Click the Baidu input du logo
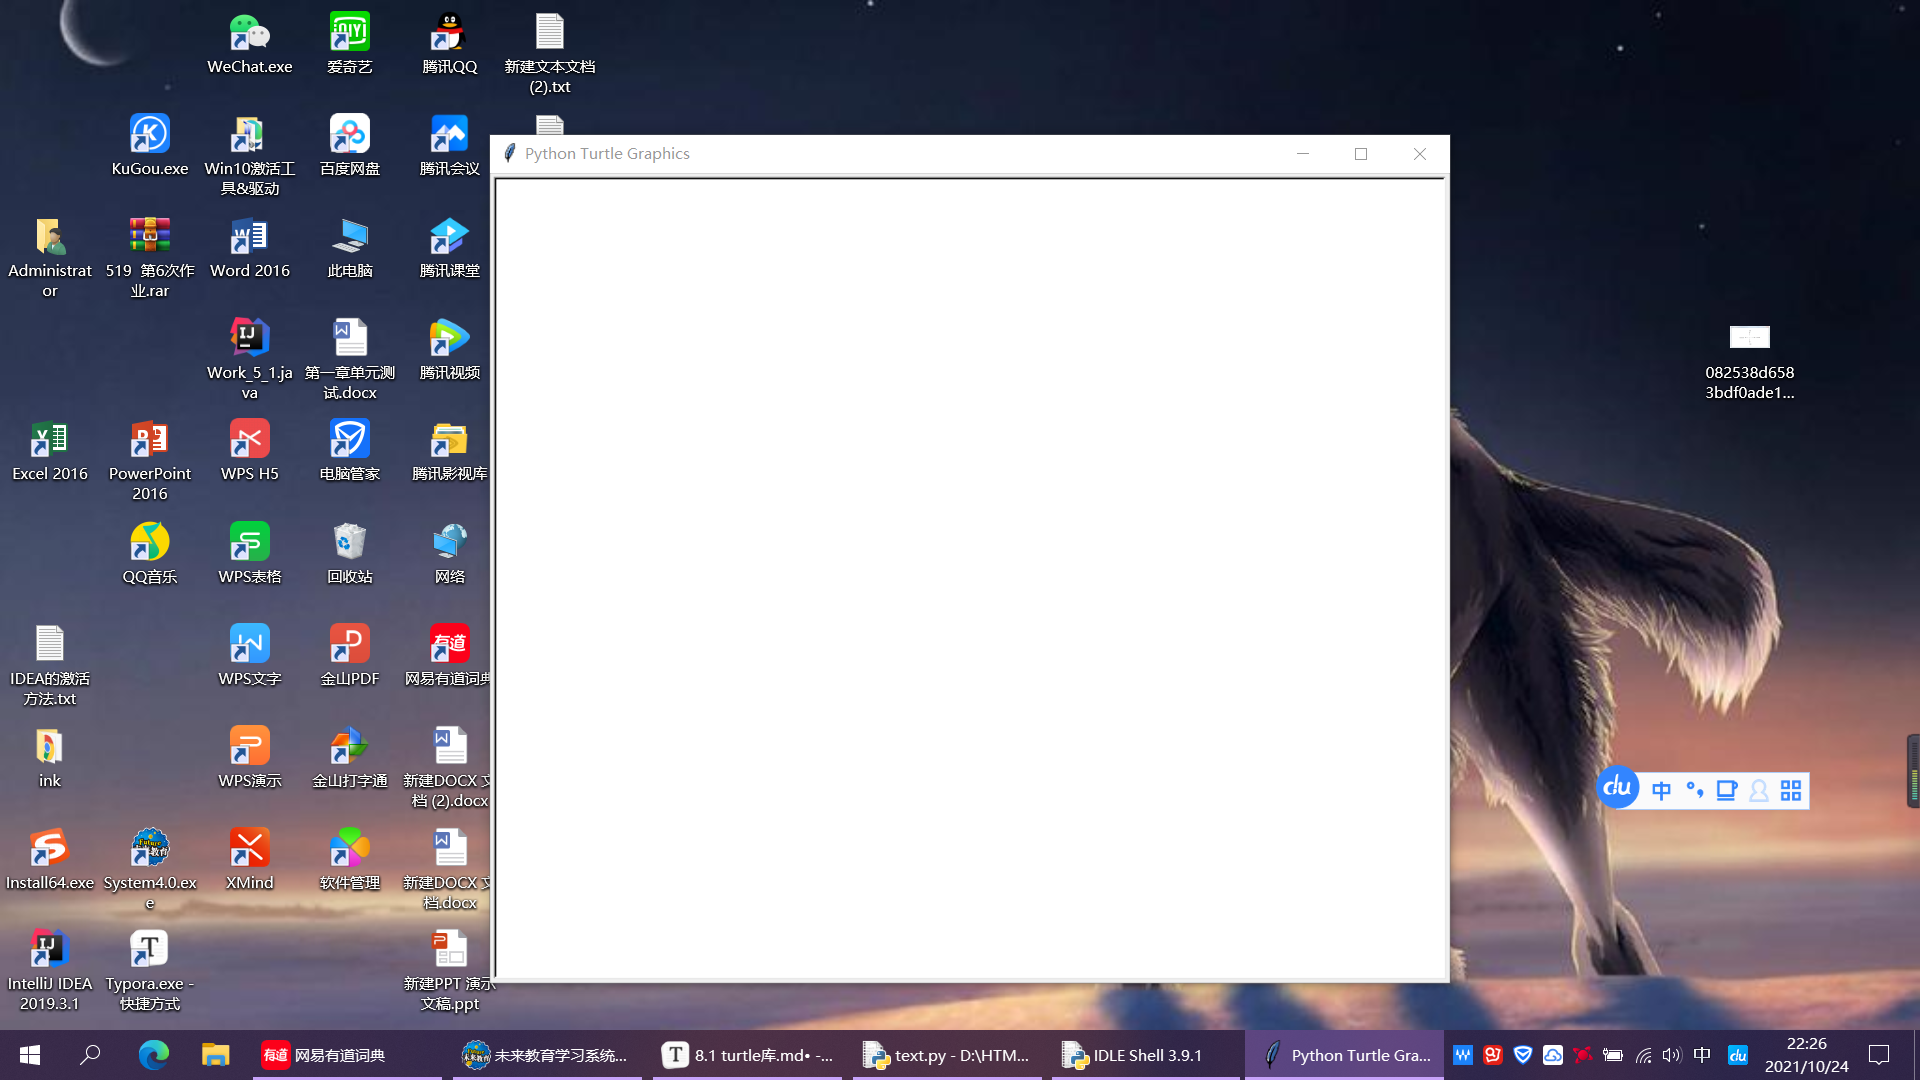 1617,788
